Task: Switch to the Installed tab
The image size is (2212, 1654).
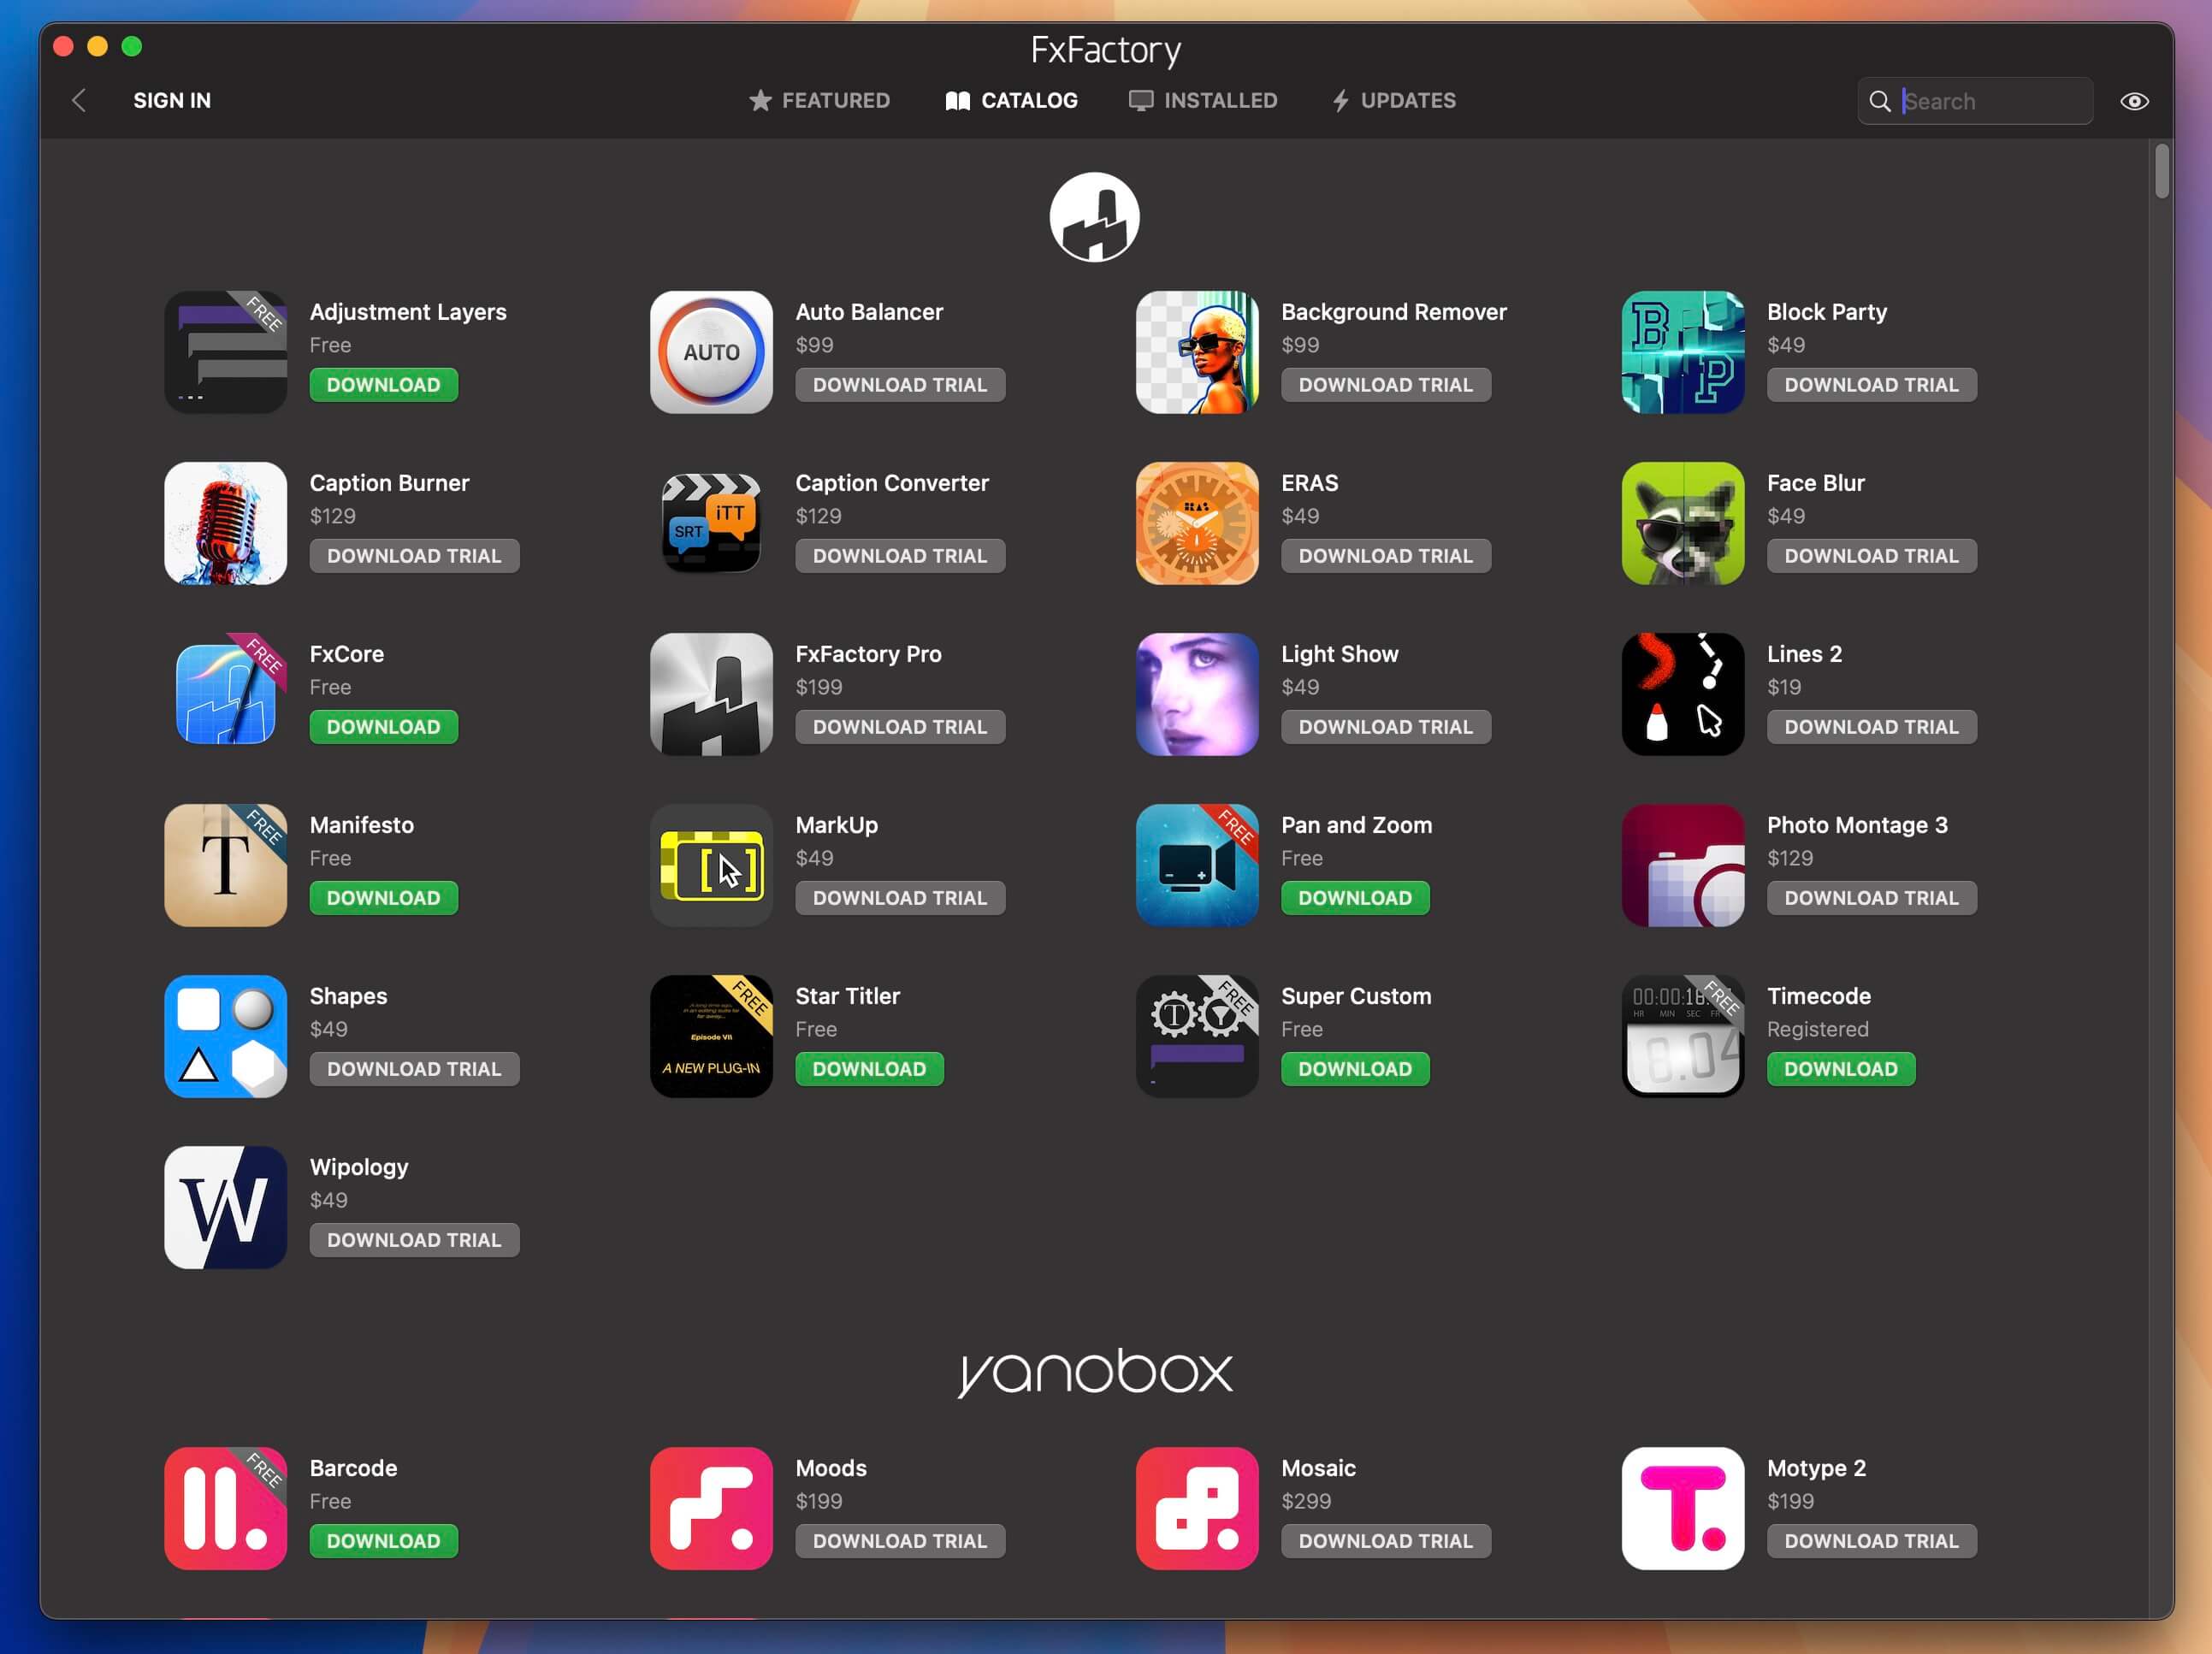Action: point(1203,100)
